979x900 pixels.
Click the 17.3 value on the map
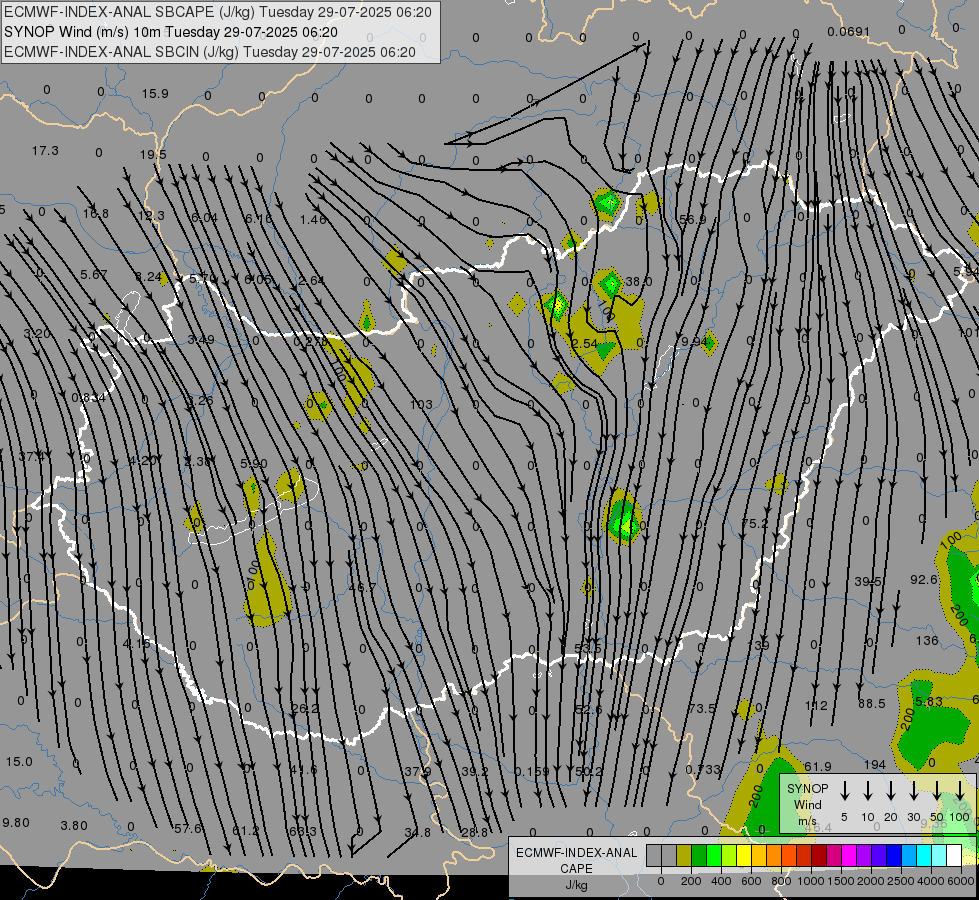pos(45,151)
